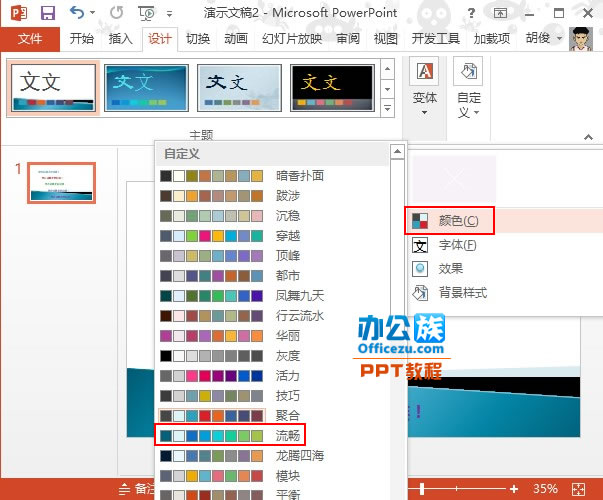Collapse the ribbon with the caret

pos(588,137)
